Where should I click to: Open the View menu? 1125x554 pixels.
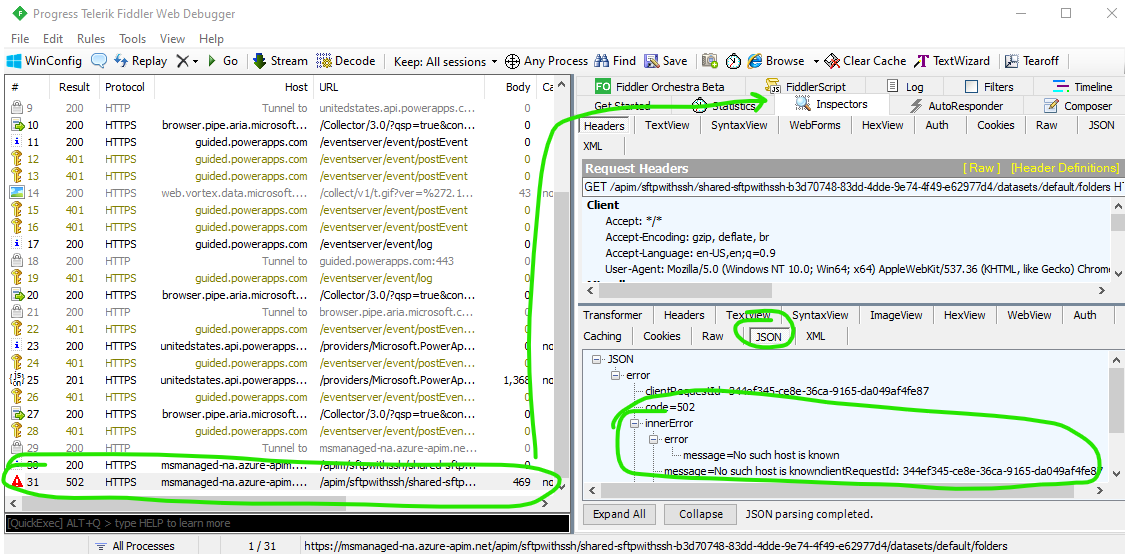click(x=172, y=39)
